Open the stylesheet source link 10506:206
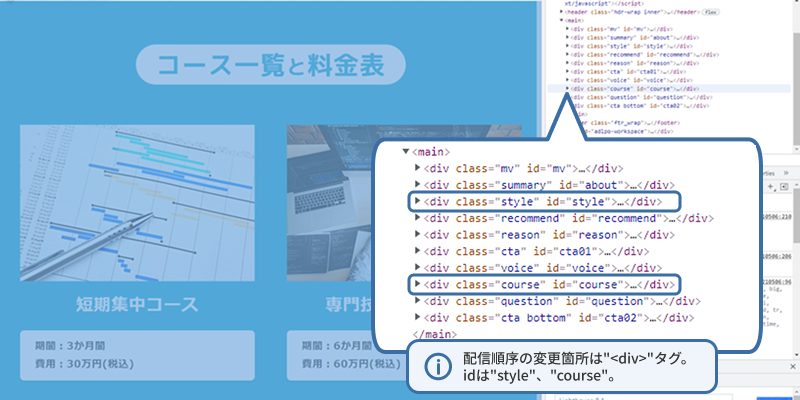 point(777,256)
